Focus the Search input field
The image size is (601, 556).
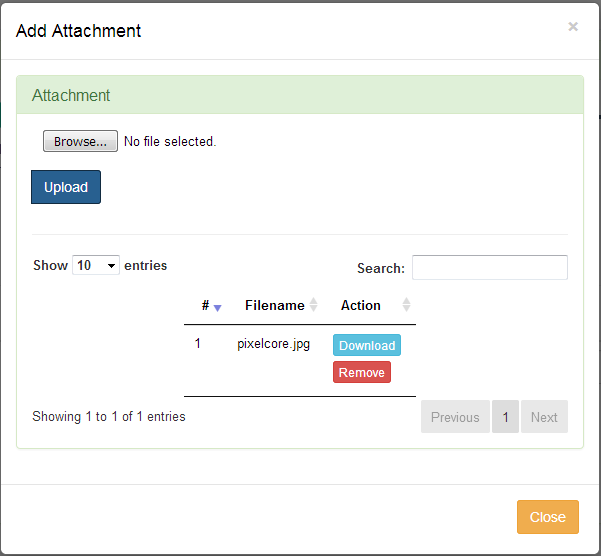[490, 267]
